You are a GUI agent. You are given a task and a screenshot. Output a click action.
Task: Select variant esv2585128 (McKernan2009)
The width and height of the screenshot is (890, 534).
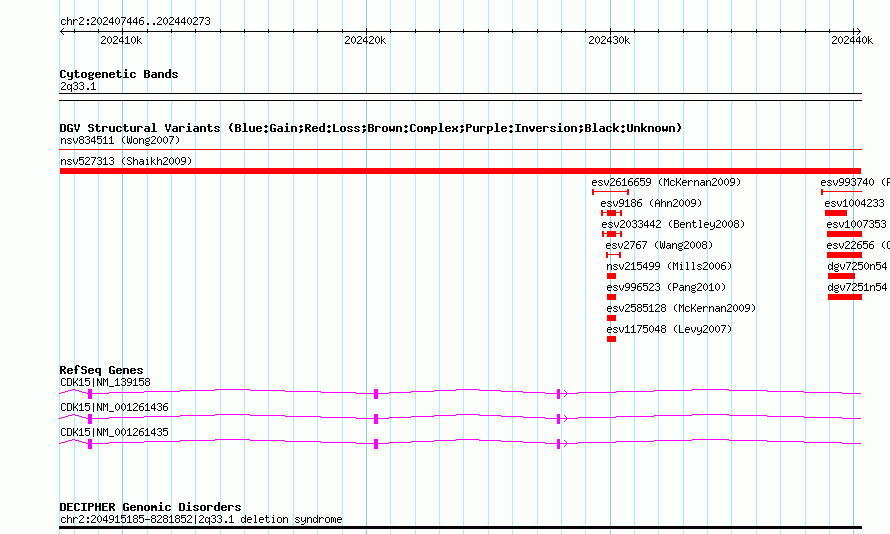[681, 308]
